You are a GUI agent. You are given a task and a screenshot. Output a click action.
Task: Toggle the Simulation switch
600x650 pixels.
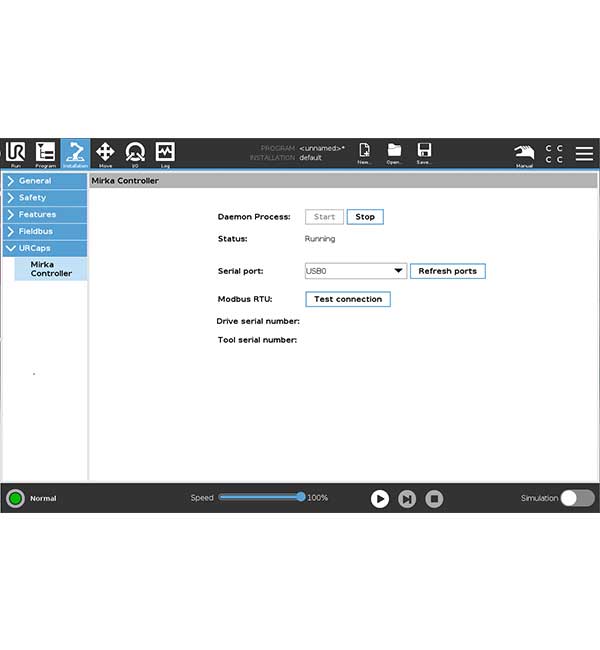[x=577, y=498]
